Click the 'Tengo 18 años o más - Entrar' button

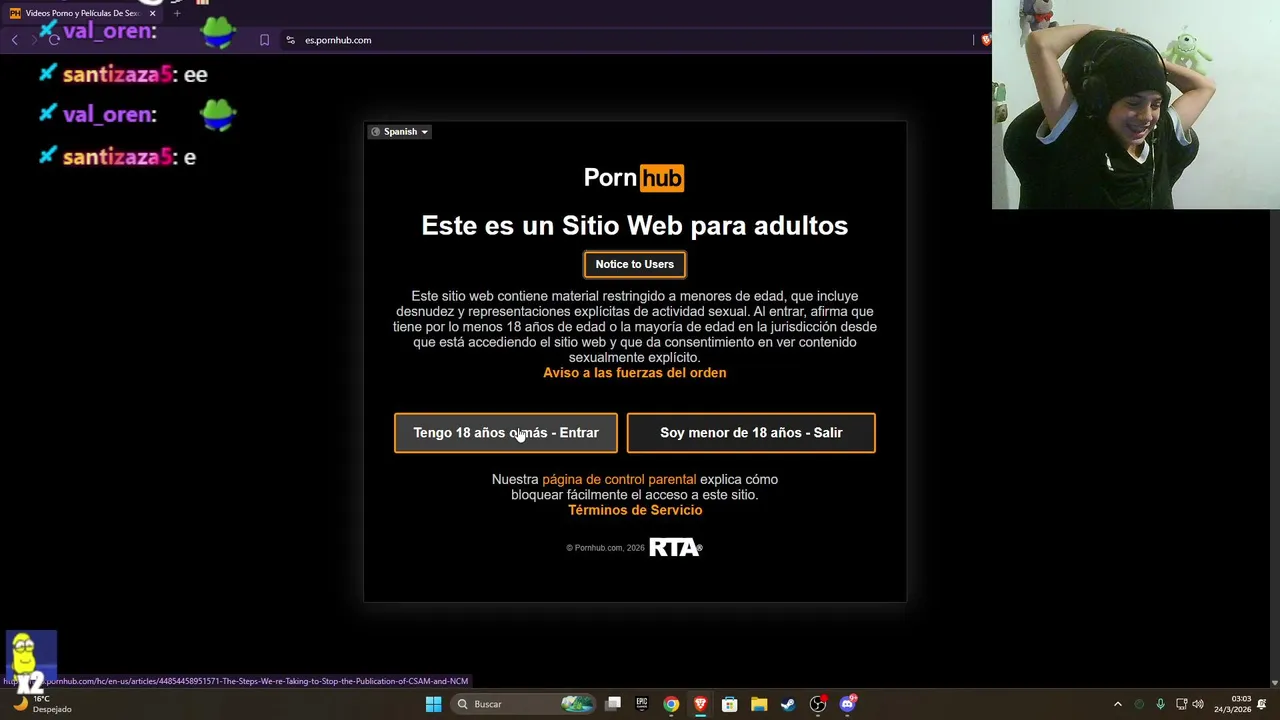(506, 433)
